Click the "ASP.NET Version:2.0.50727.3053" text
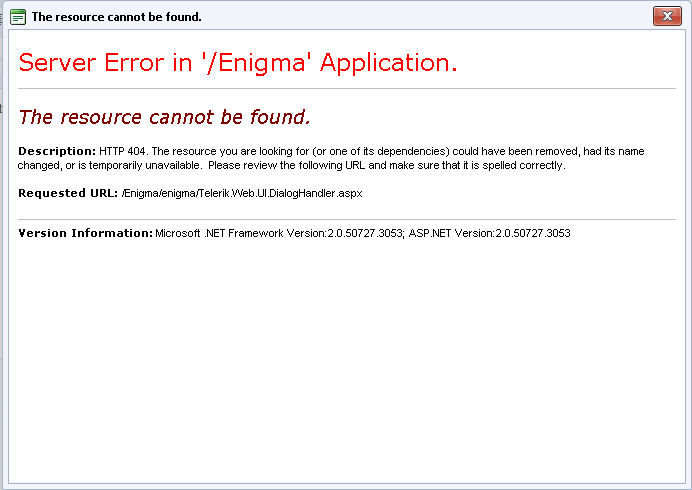The height and width of the screenshot is (490, 692). (490, 233)
